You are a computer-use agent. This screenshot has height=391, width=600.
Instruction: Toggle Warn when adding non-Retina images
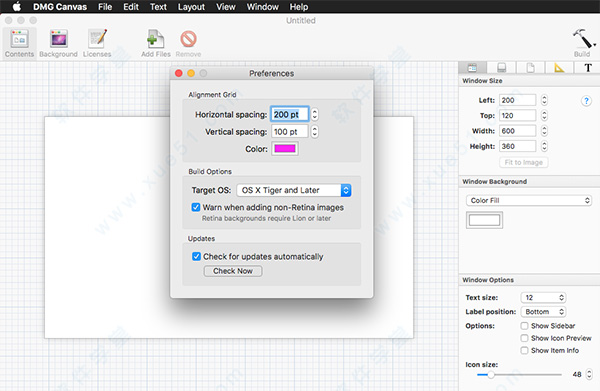tap(196, 207)
